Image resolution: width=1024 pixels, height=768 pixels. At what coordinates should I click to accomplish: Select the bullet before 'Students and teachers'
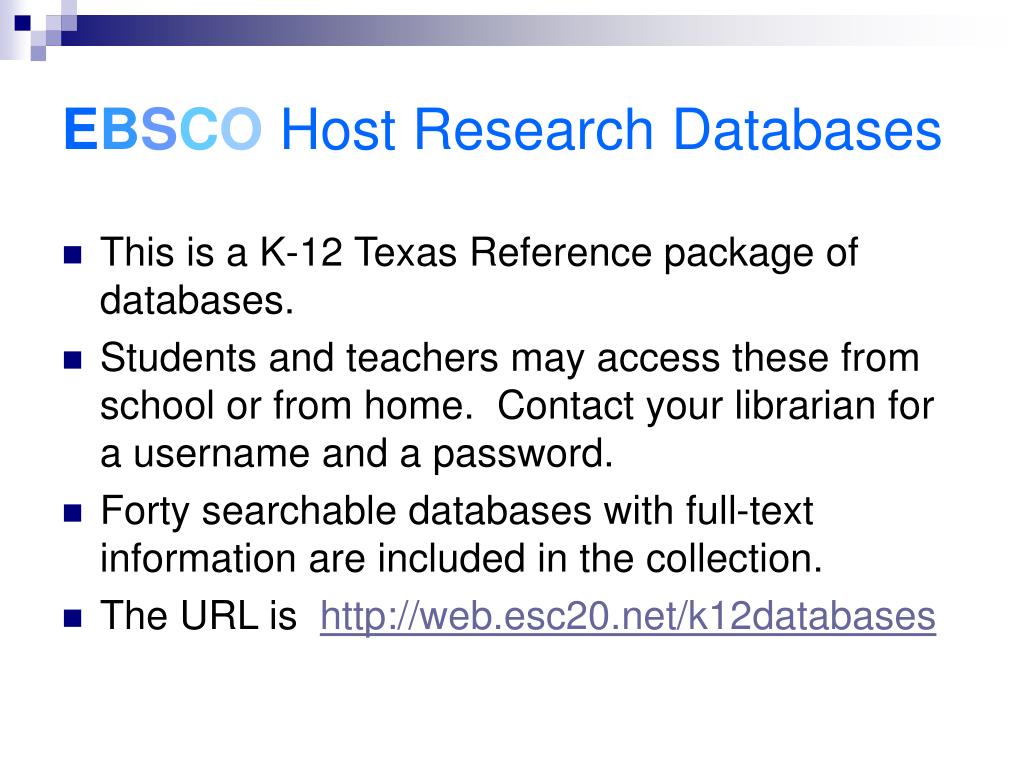(x=72, y=360)
